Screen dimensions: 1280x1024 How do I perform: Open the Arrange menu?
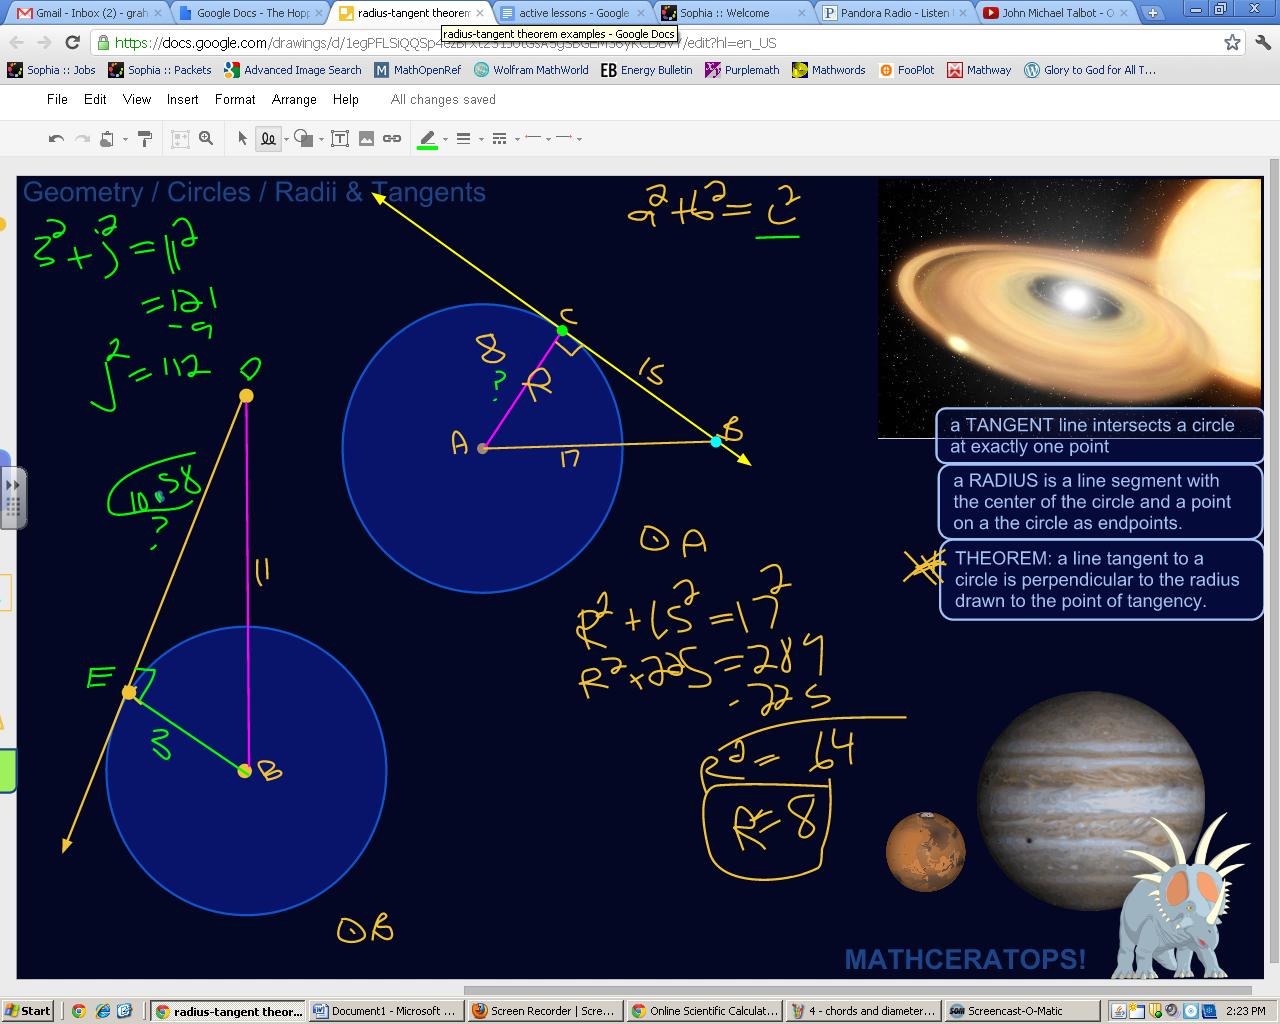pyautogui.click(x=294, y=100)
